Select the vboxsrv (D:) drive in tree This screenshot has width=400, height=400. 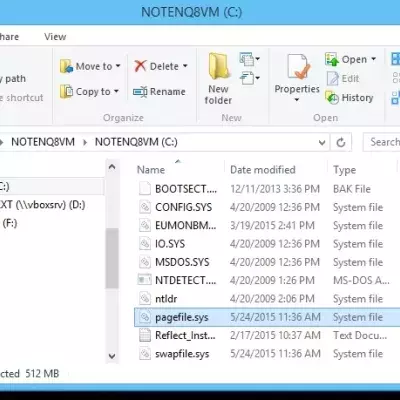(x=42, y=204)
